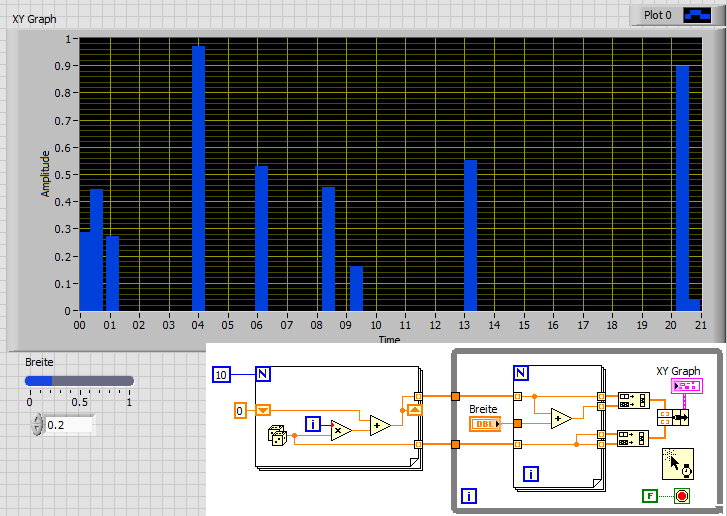
Task: Click the upper auto-indexing output tunnel of first loop
Action: click(x=418, y=396)
